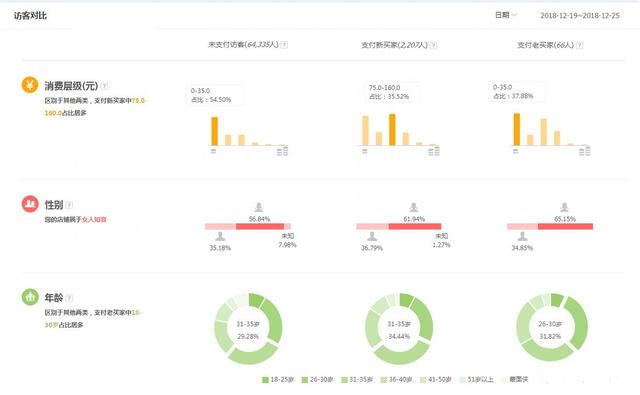Click the 访客对比 panel title
Screen dimensions: 640x395
(x=30, y=16)
